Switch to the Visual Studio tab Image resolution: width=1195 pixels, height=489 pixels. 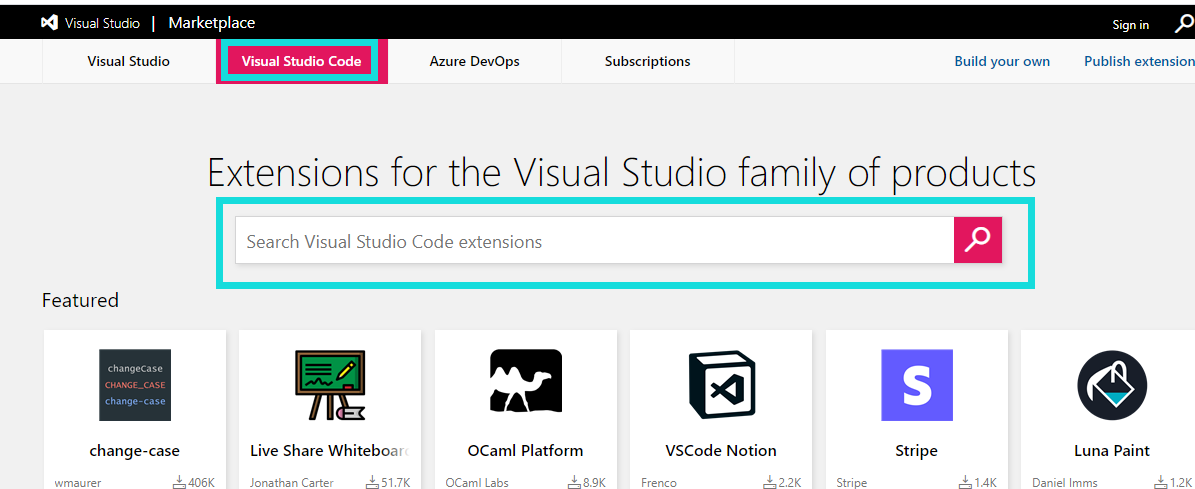tap(128, 61)
